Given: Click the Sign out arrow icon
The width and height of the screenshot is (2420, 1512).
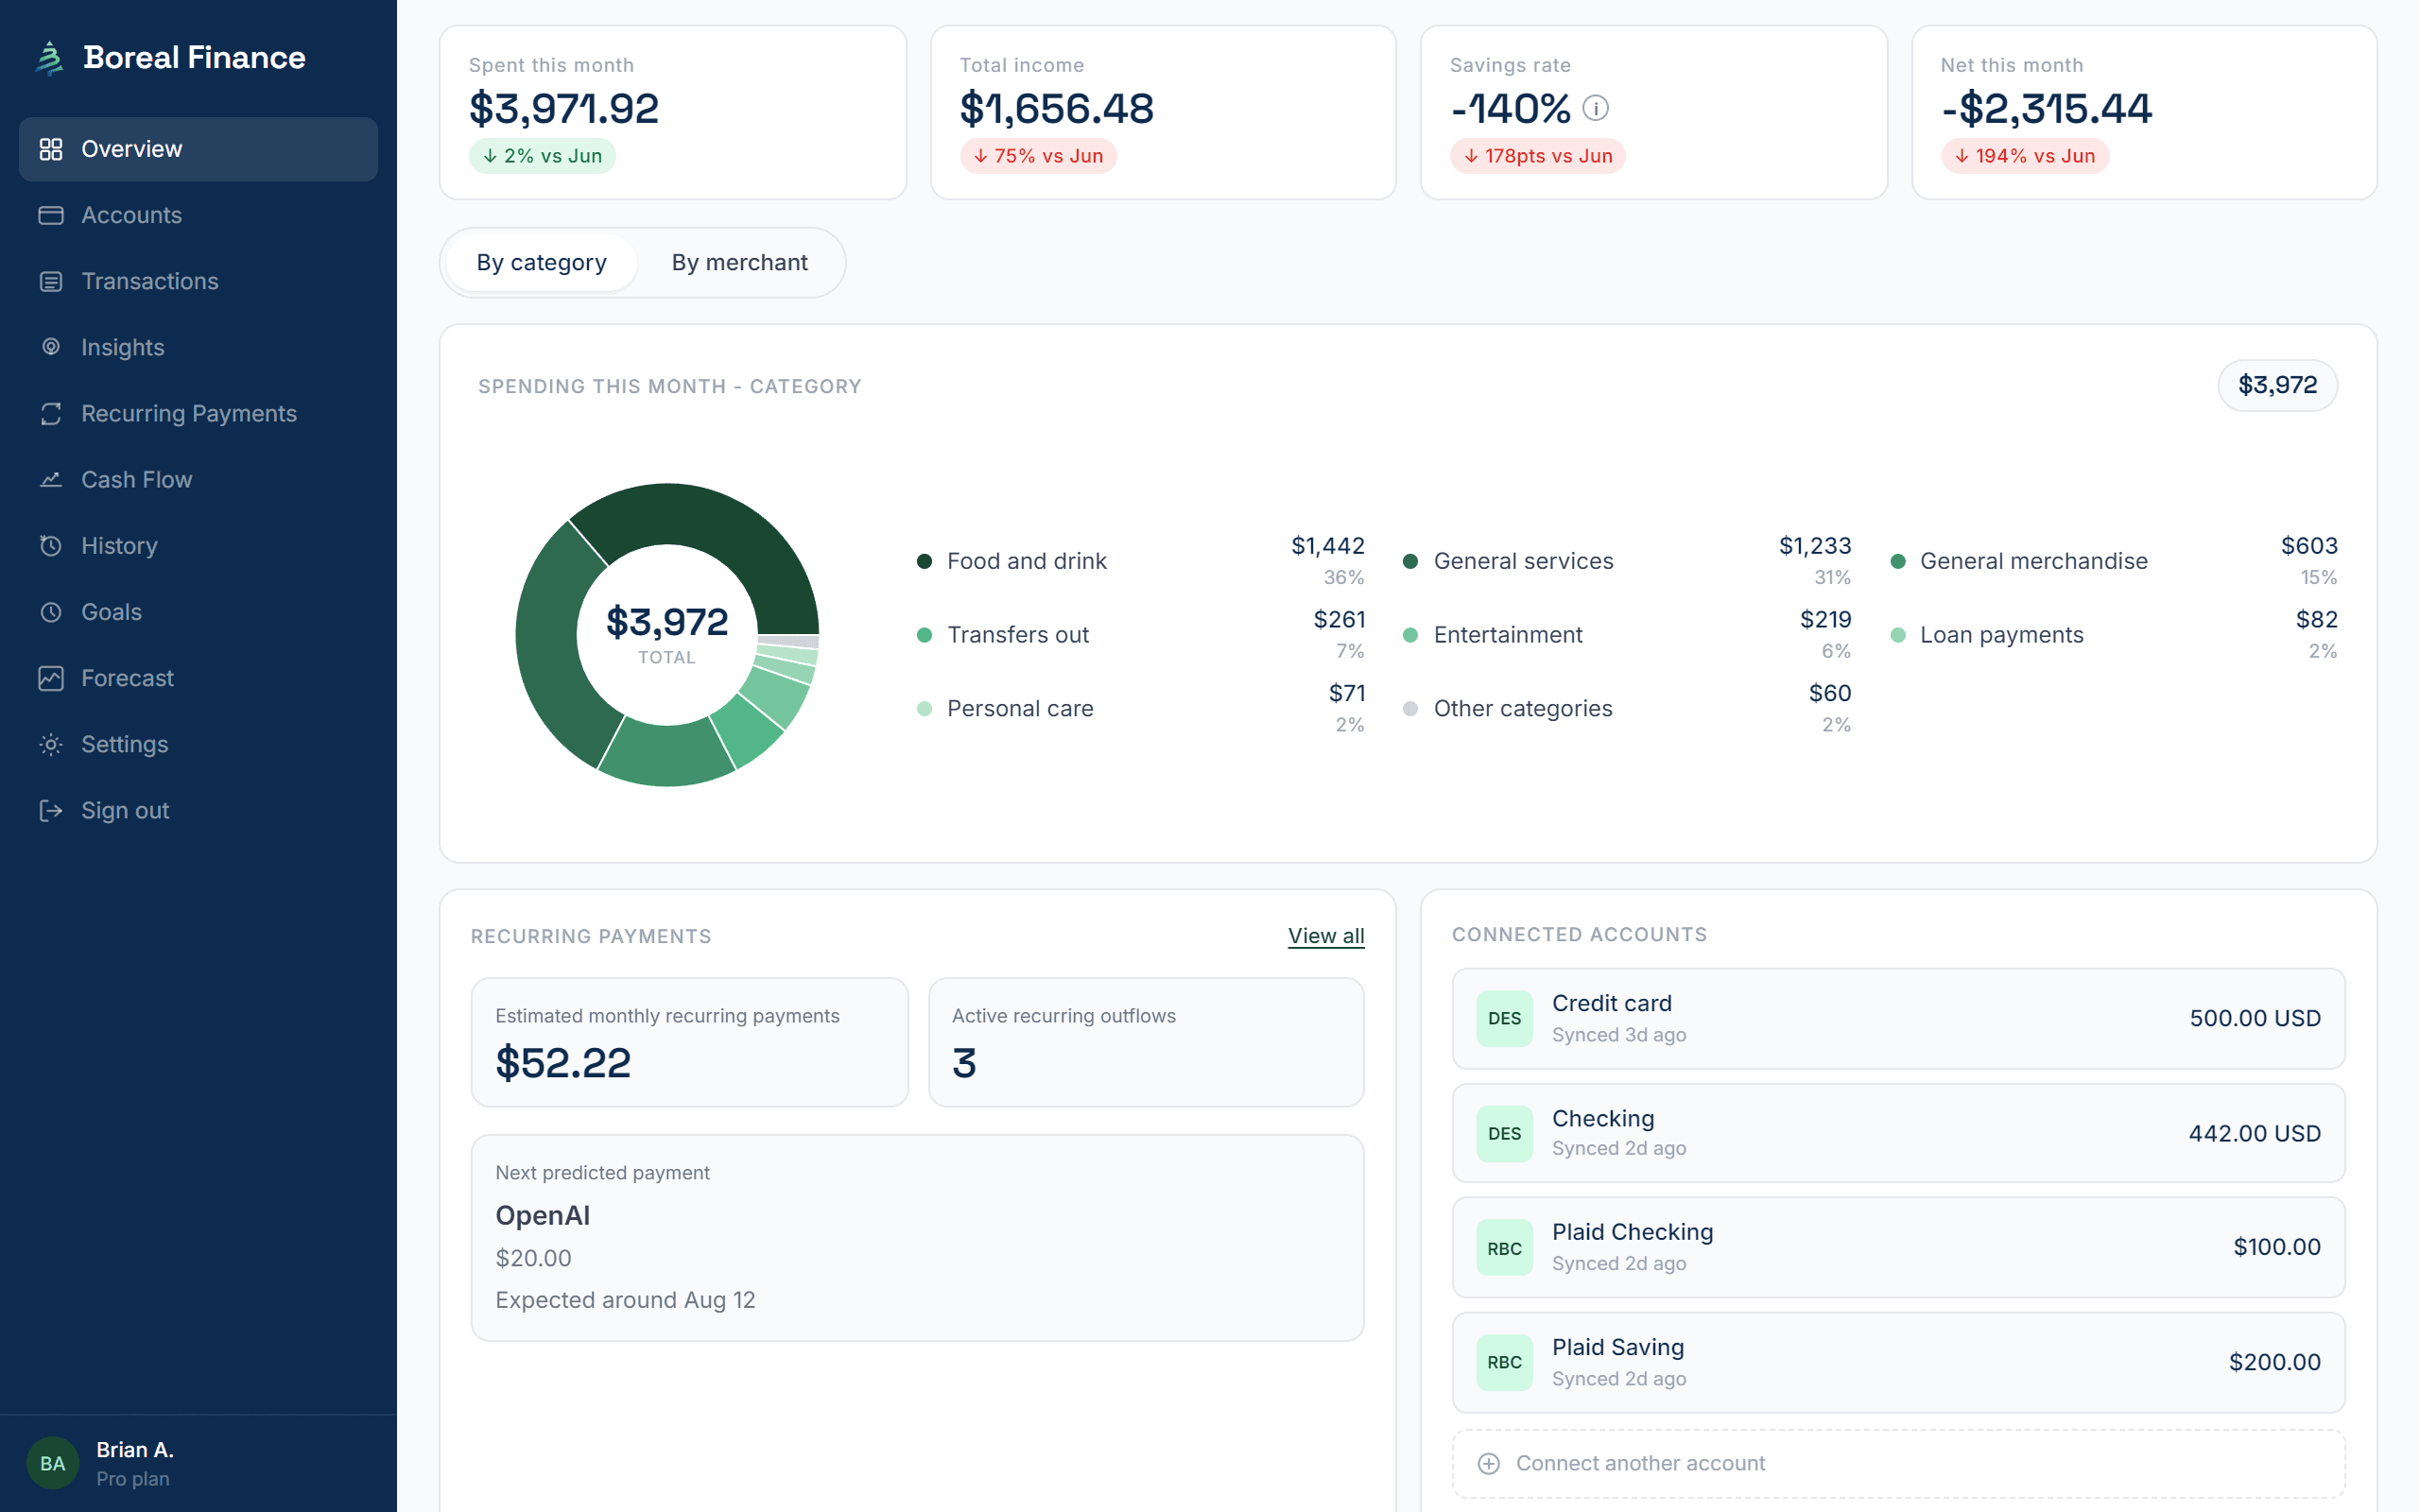Looking at the screenshot, I should point(51,810).
